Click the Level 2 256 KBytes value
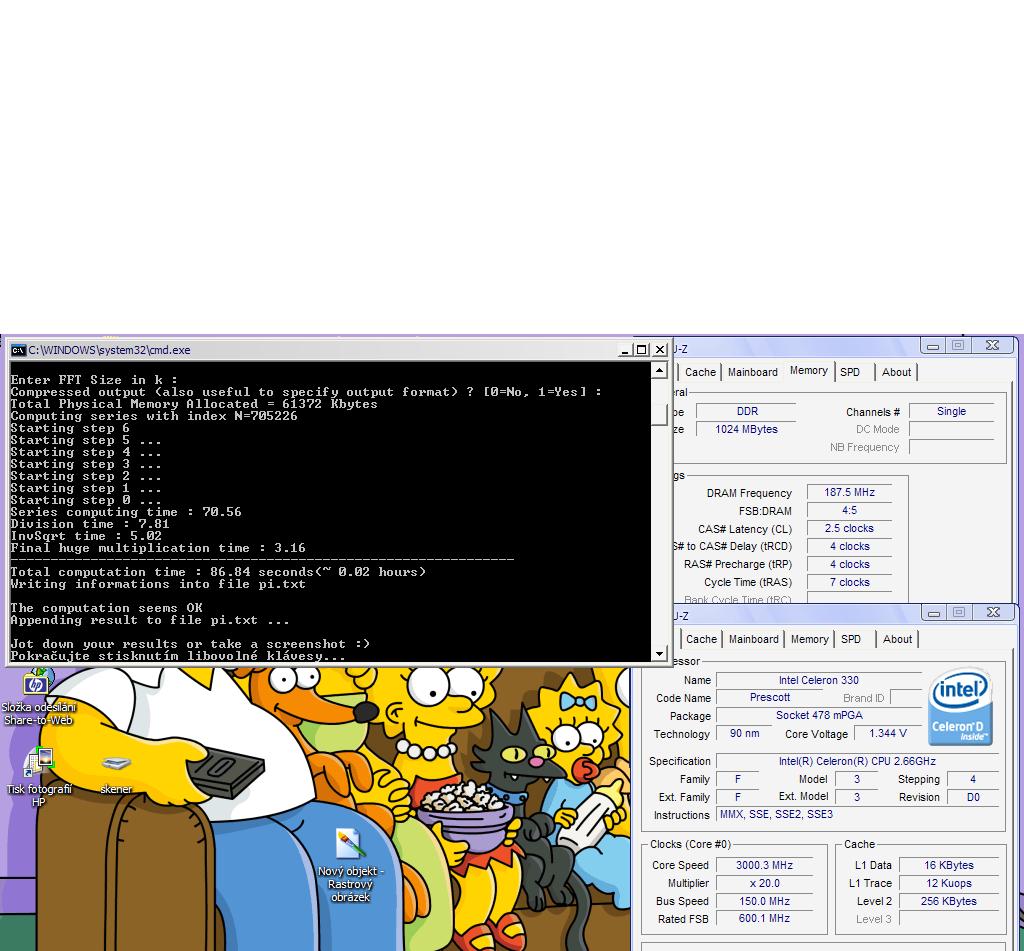 pos(948,901)
